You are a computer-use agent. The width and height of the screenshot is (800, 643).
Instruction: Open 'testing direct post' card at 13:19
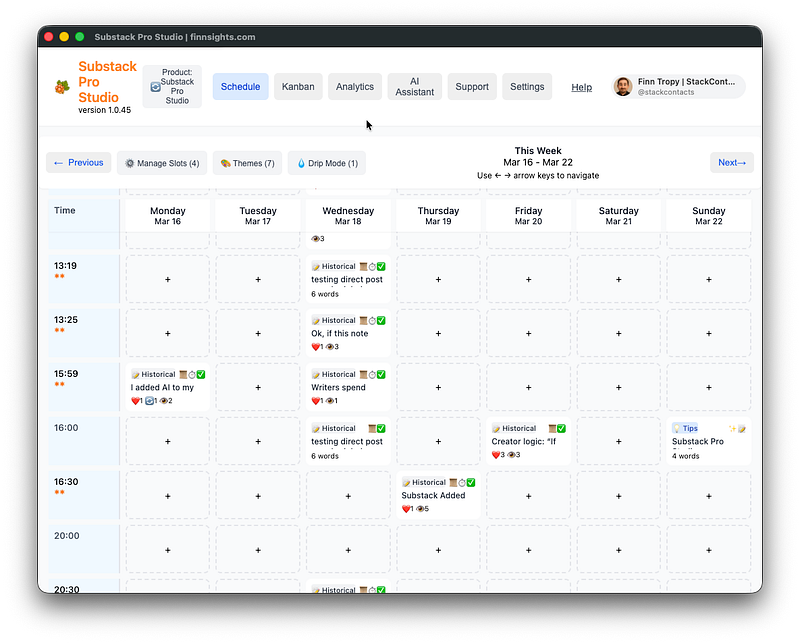(x=348, y=280)
